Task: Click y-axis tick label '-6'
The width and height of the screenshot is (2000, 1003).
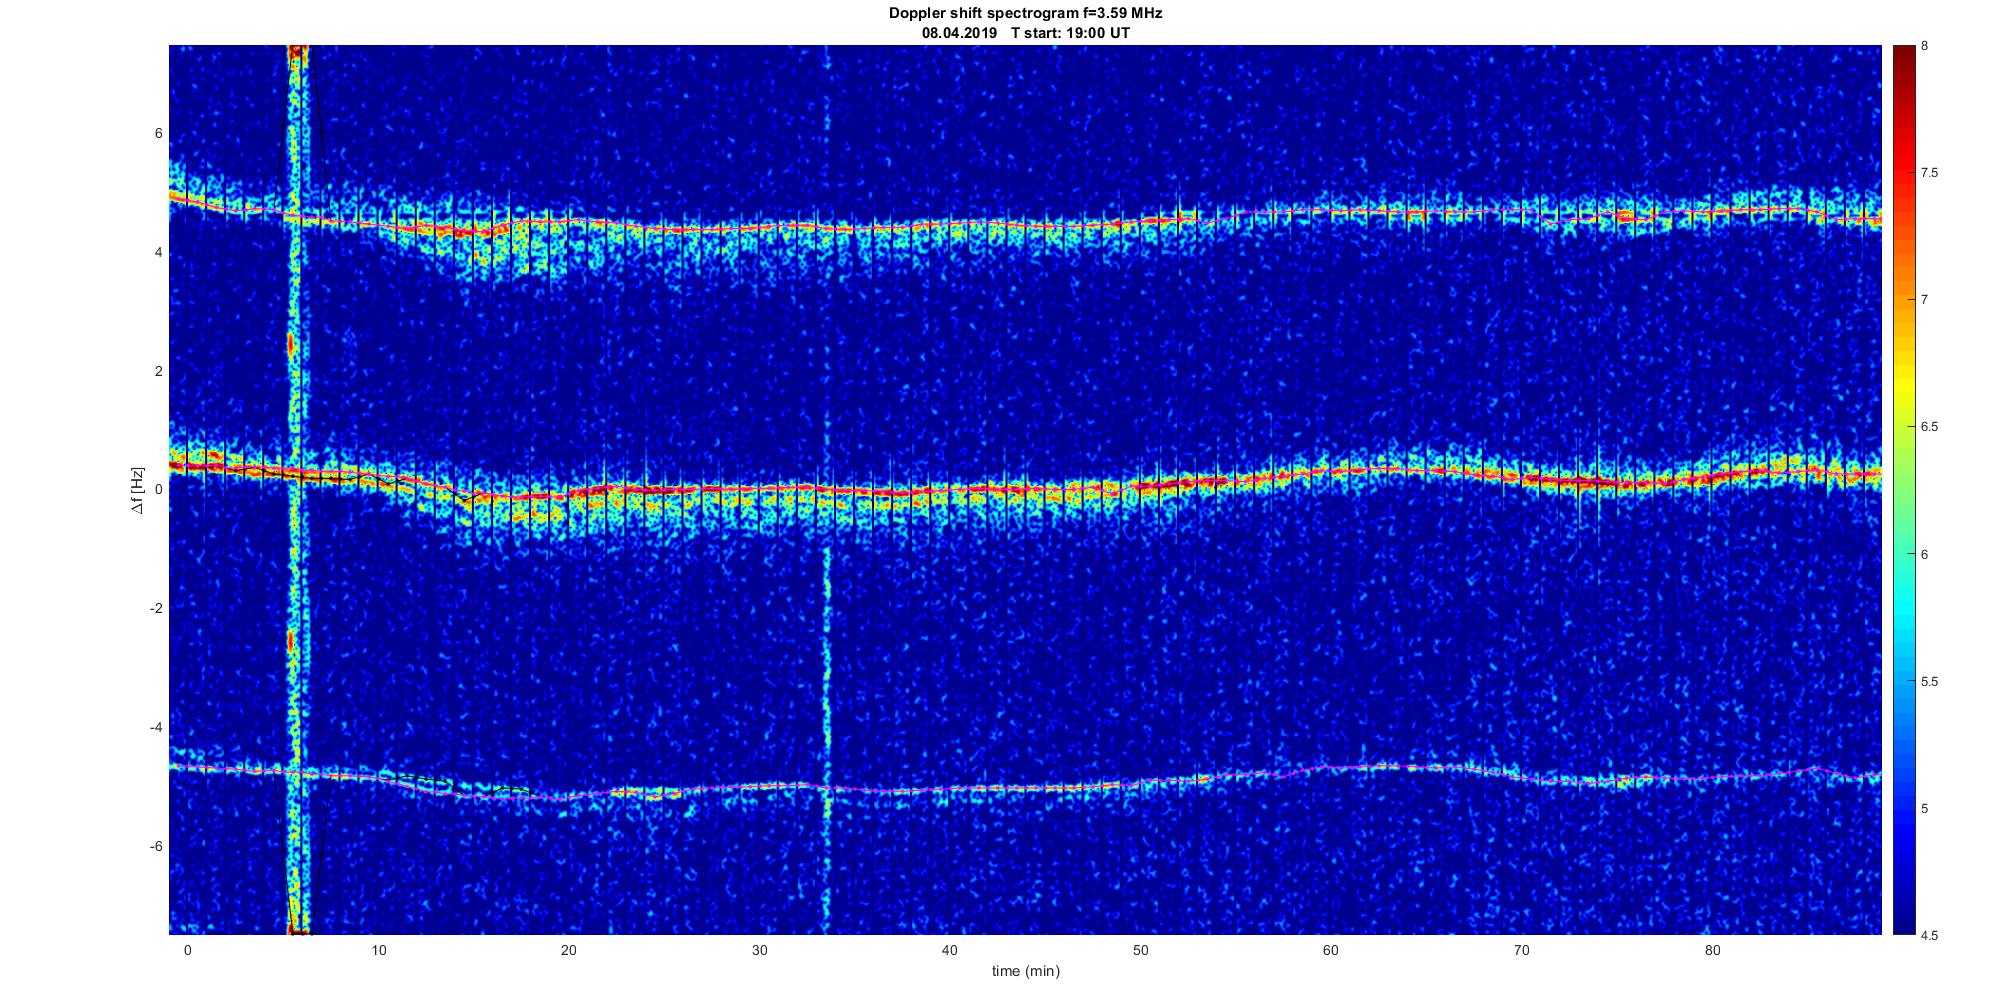Action: pos(157,846)
